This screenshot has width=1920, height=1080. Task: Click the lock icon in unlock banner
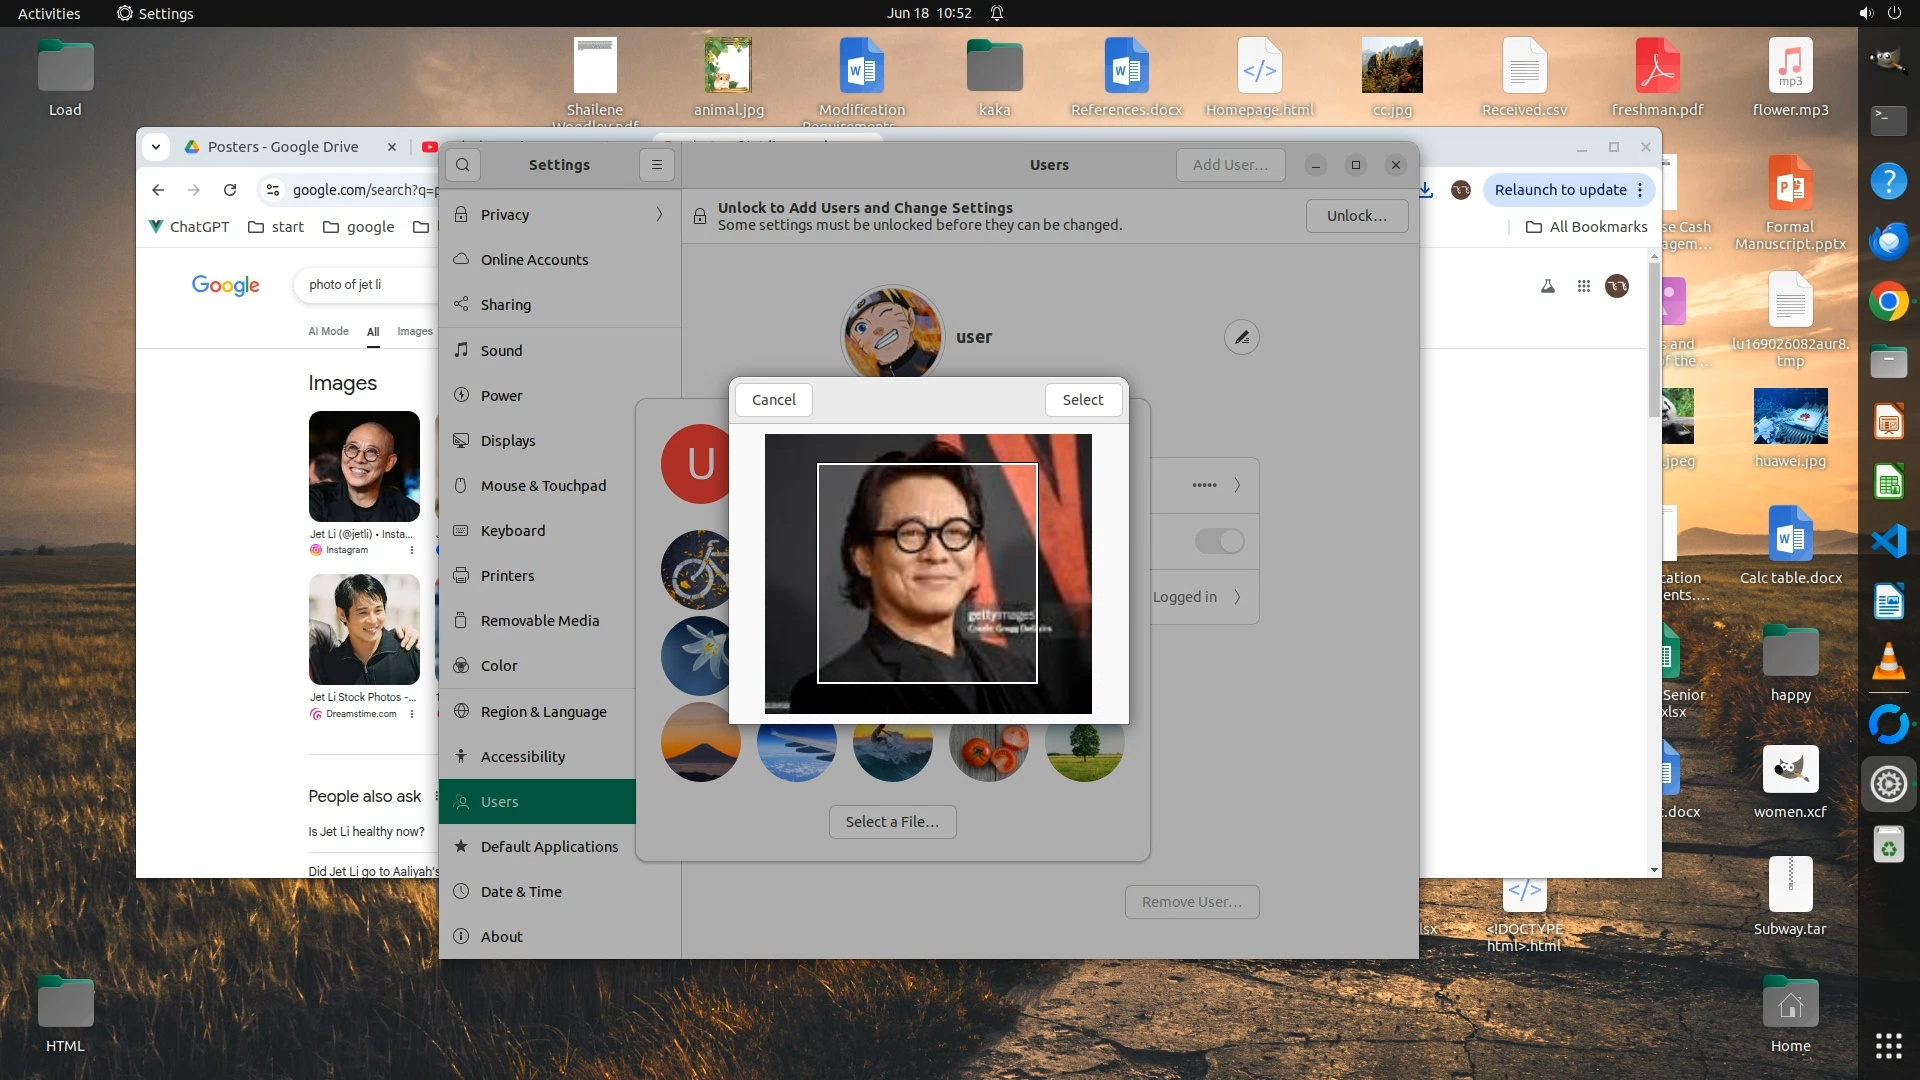pos(700,216)
